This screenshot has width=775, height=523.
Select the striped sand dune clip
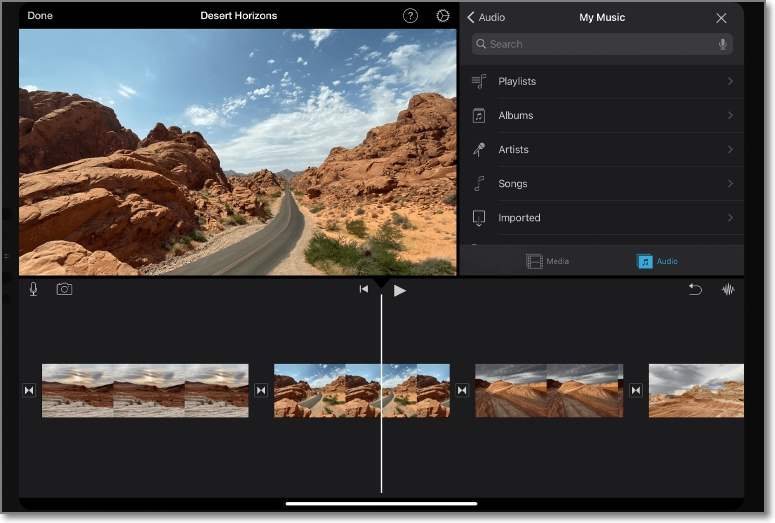549,391
